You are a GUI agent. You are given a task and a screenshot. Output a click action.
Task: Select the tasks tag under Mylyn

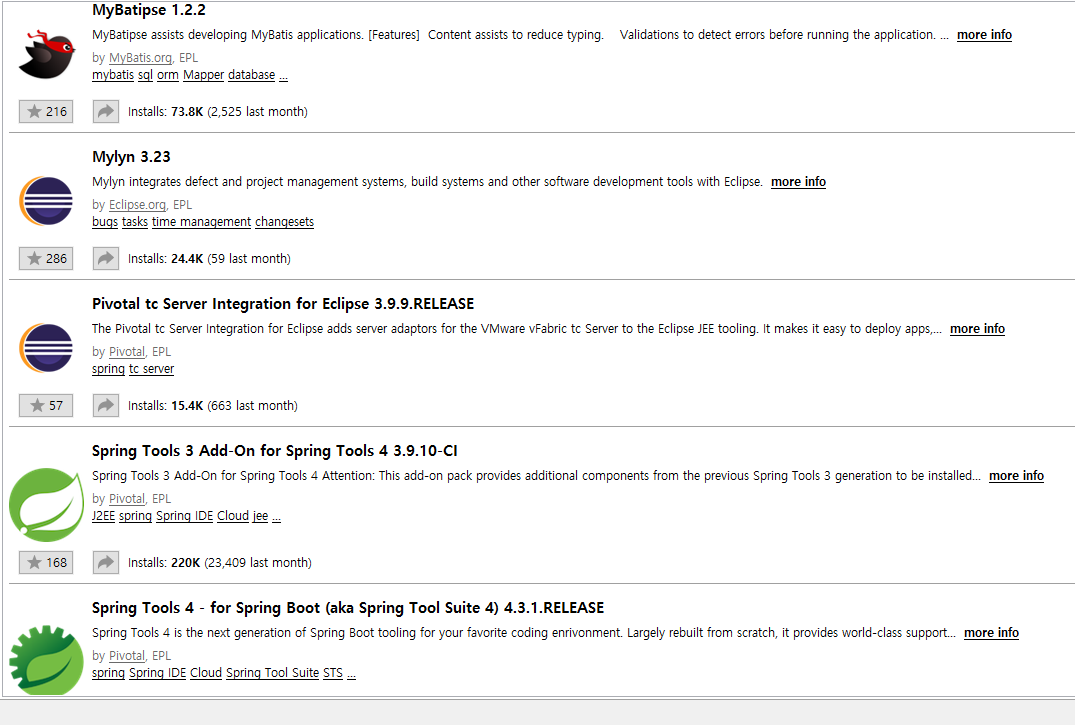pyautogui.click(x=135, y=222)
